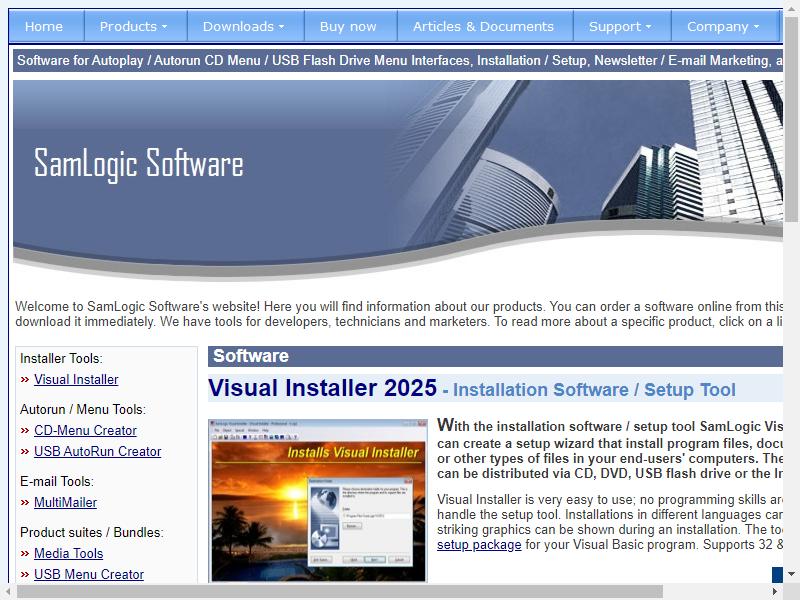The width and height of the screenshot is (800, 600).
Task: Open Articles & Documents section
Action: (x=483, y=27)
